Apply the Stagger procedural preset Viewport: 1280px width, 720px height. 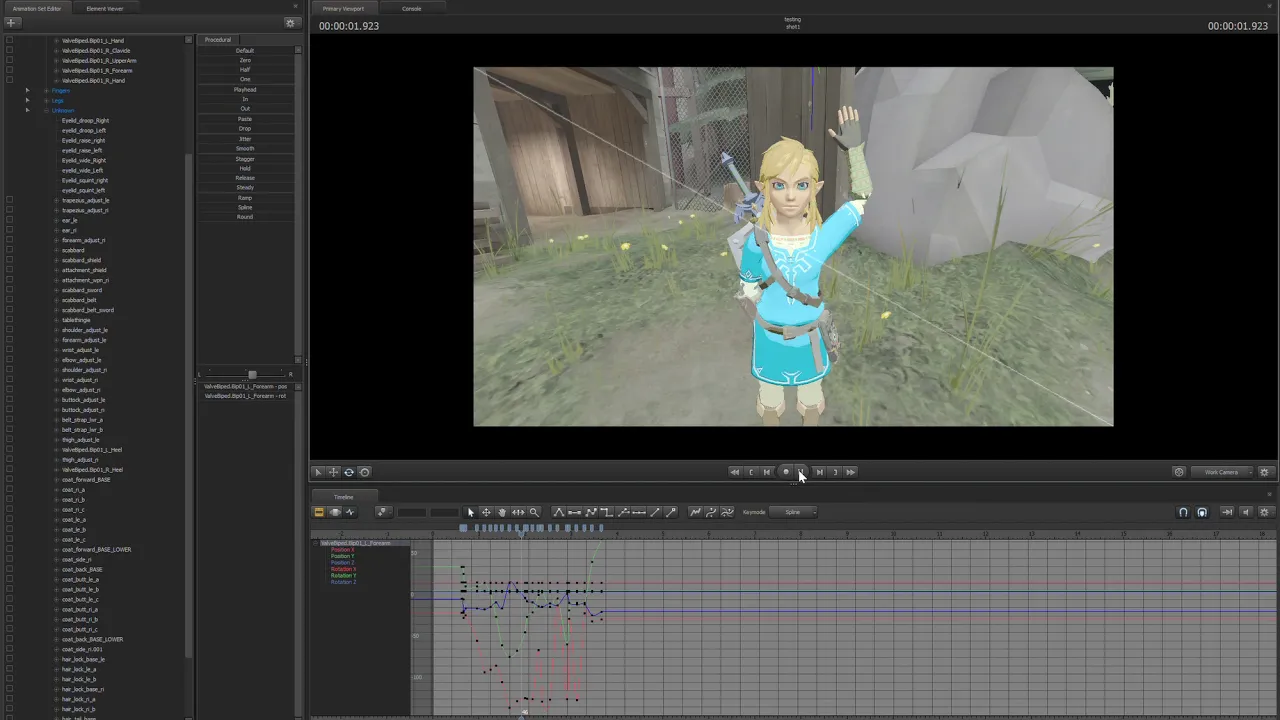point(245,159)
